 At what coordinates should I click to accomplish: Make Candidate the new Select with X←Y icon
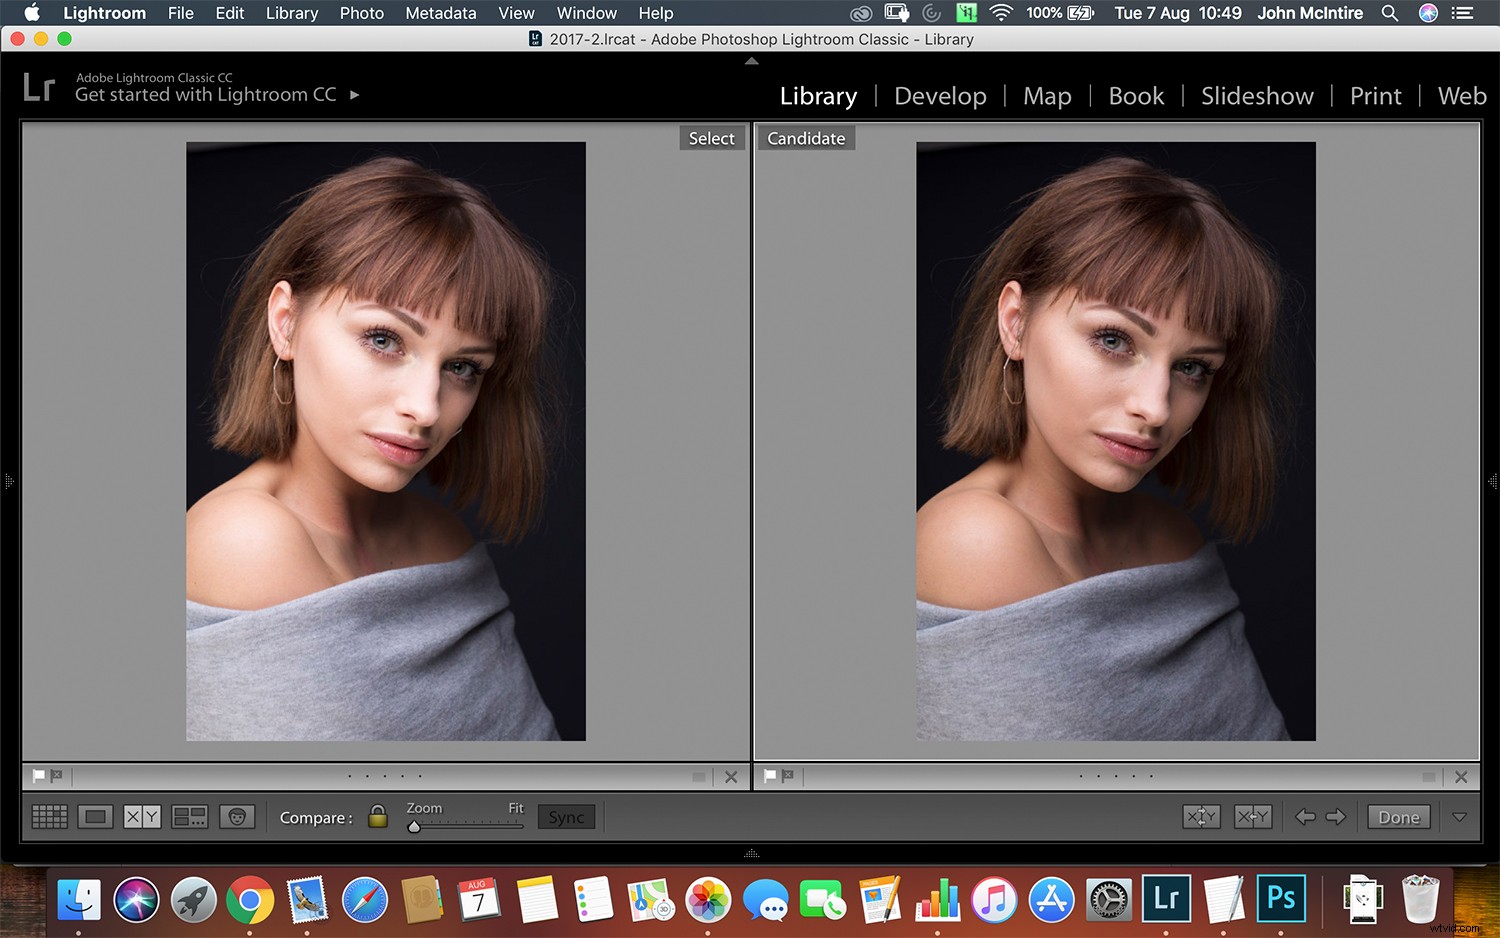(1252, 816)
